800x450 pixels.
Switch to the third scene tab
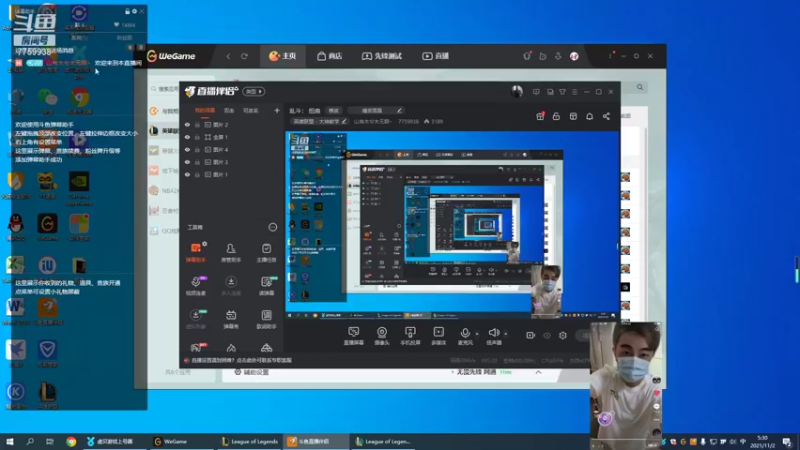click(x=250, y=110)
